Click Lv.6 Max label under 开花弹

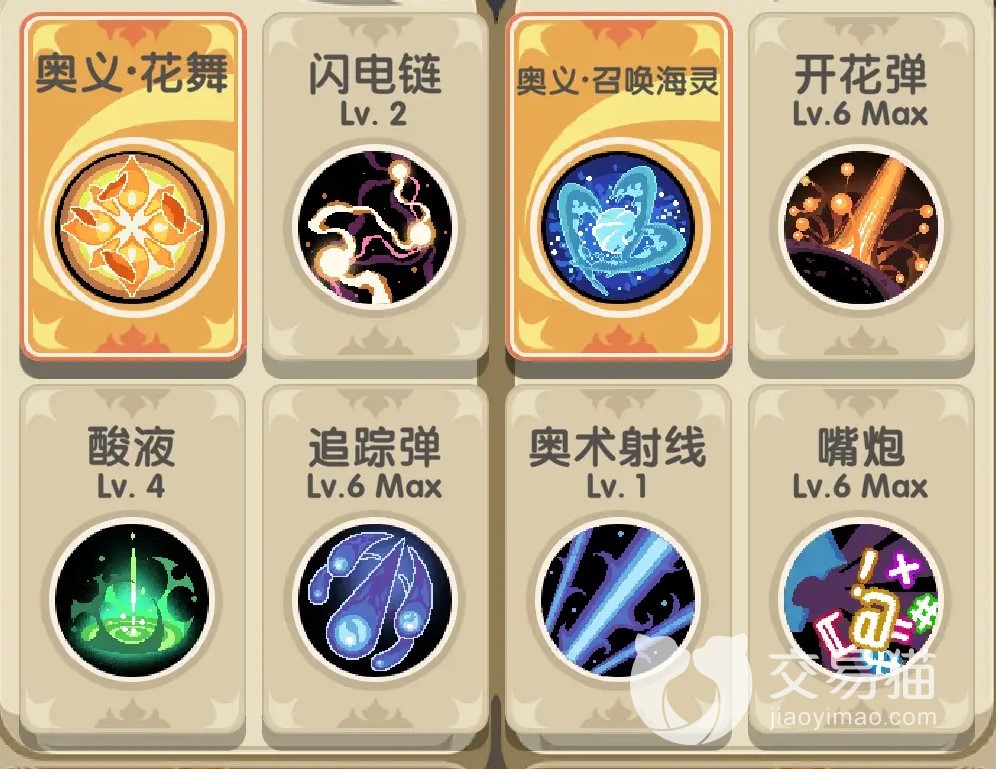click(x=860, y=114)
